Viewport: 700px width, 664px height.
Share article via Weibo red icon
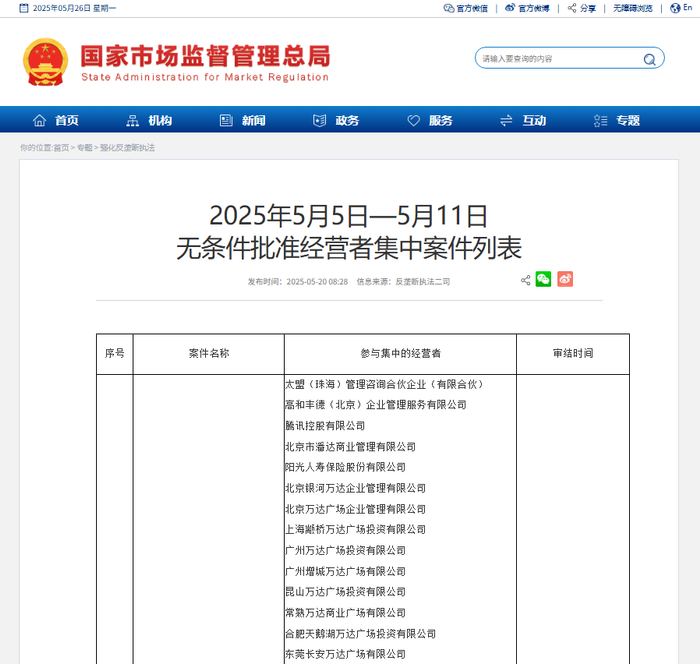point(565,280)
